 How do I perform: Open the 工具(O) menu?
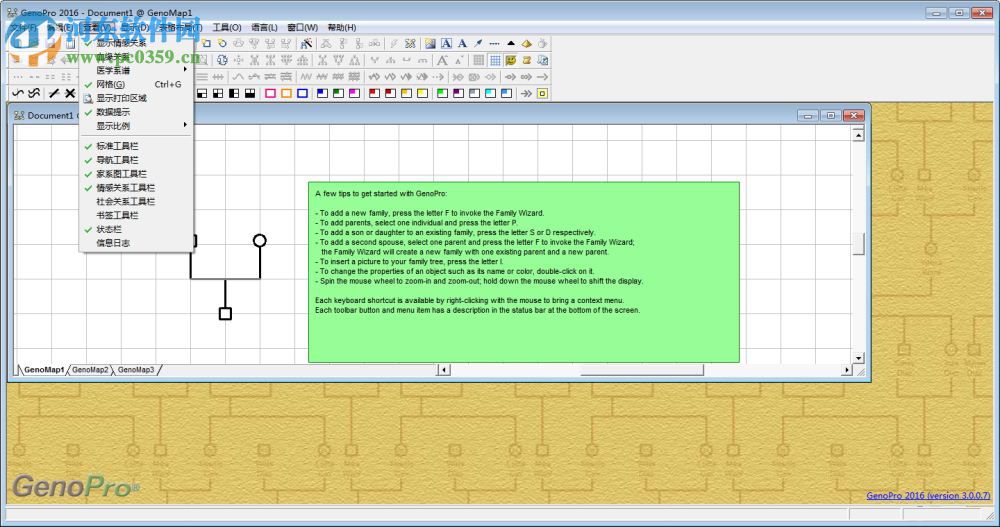pos(227,27)
